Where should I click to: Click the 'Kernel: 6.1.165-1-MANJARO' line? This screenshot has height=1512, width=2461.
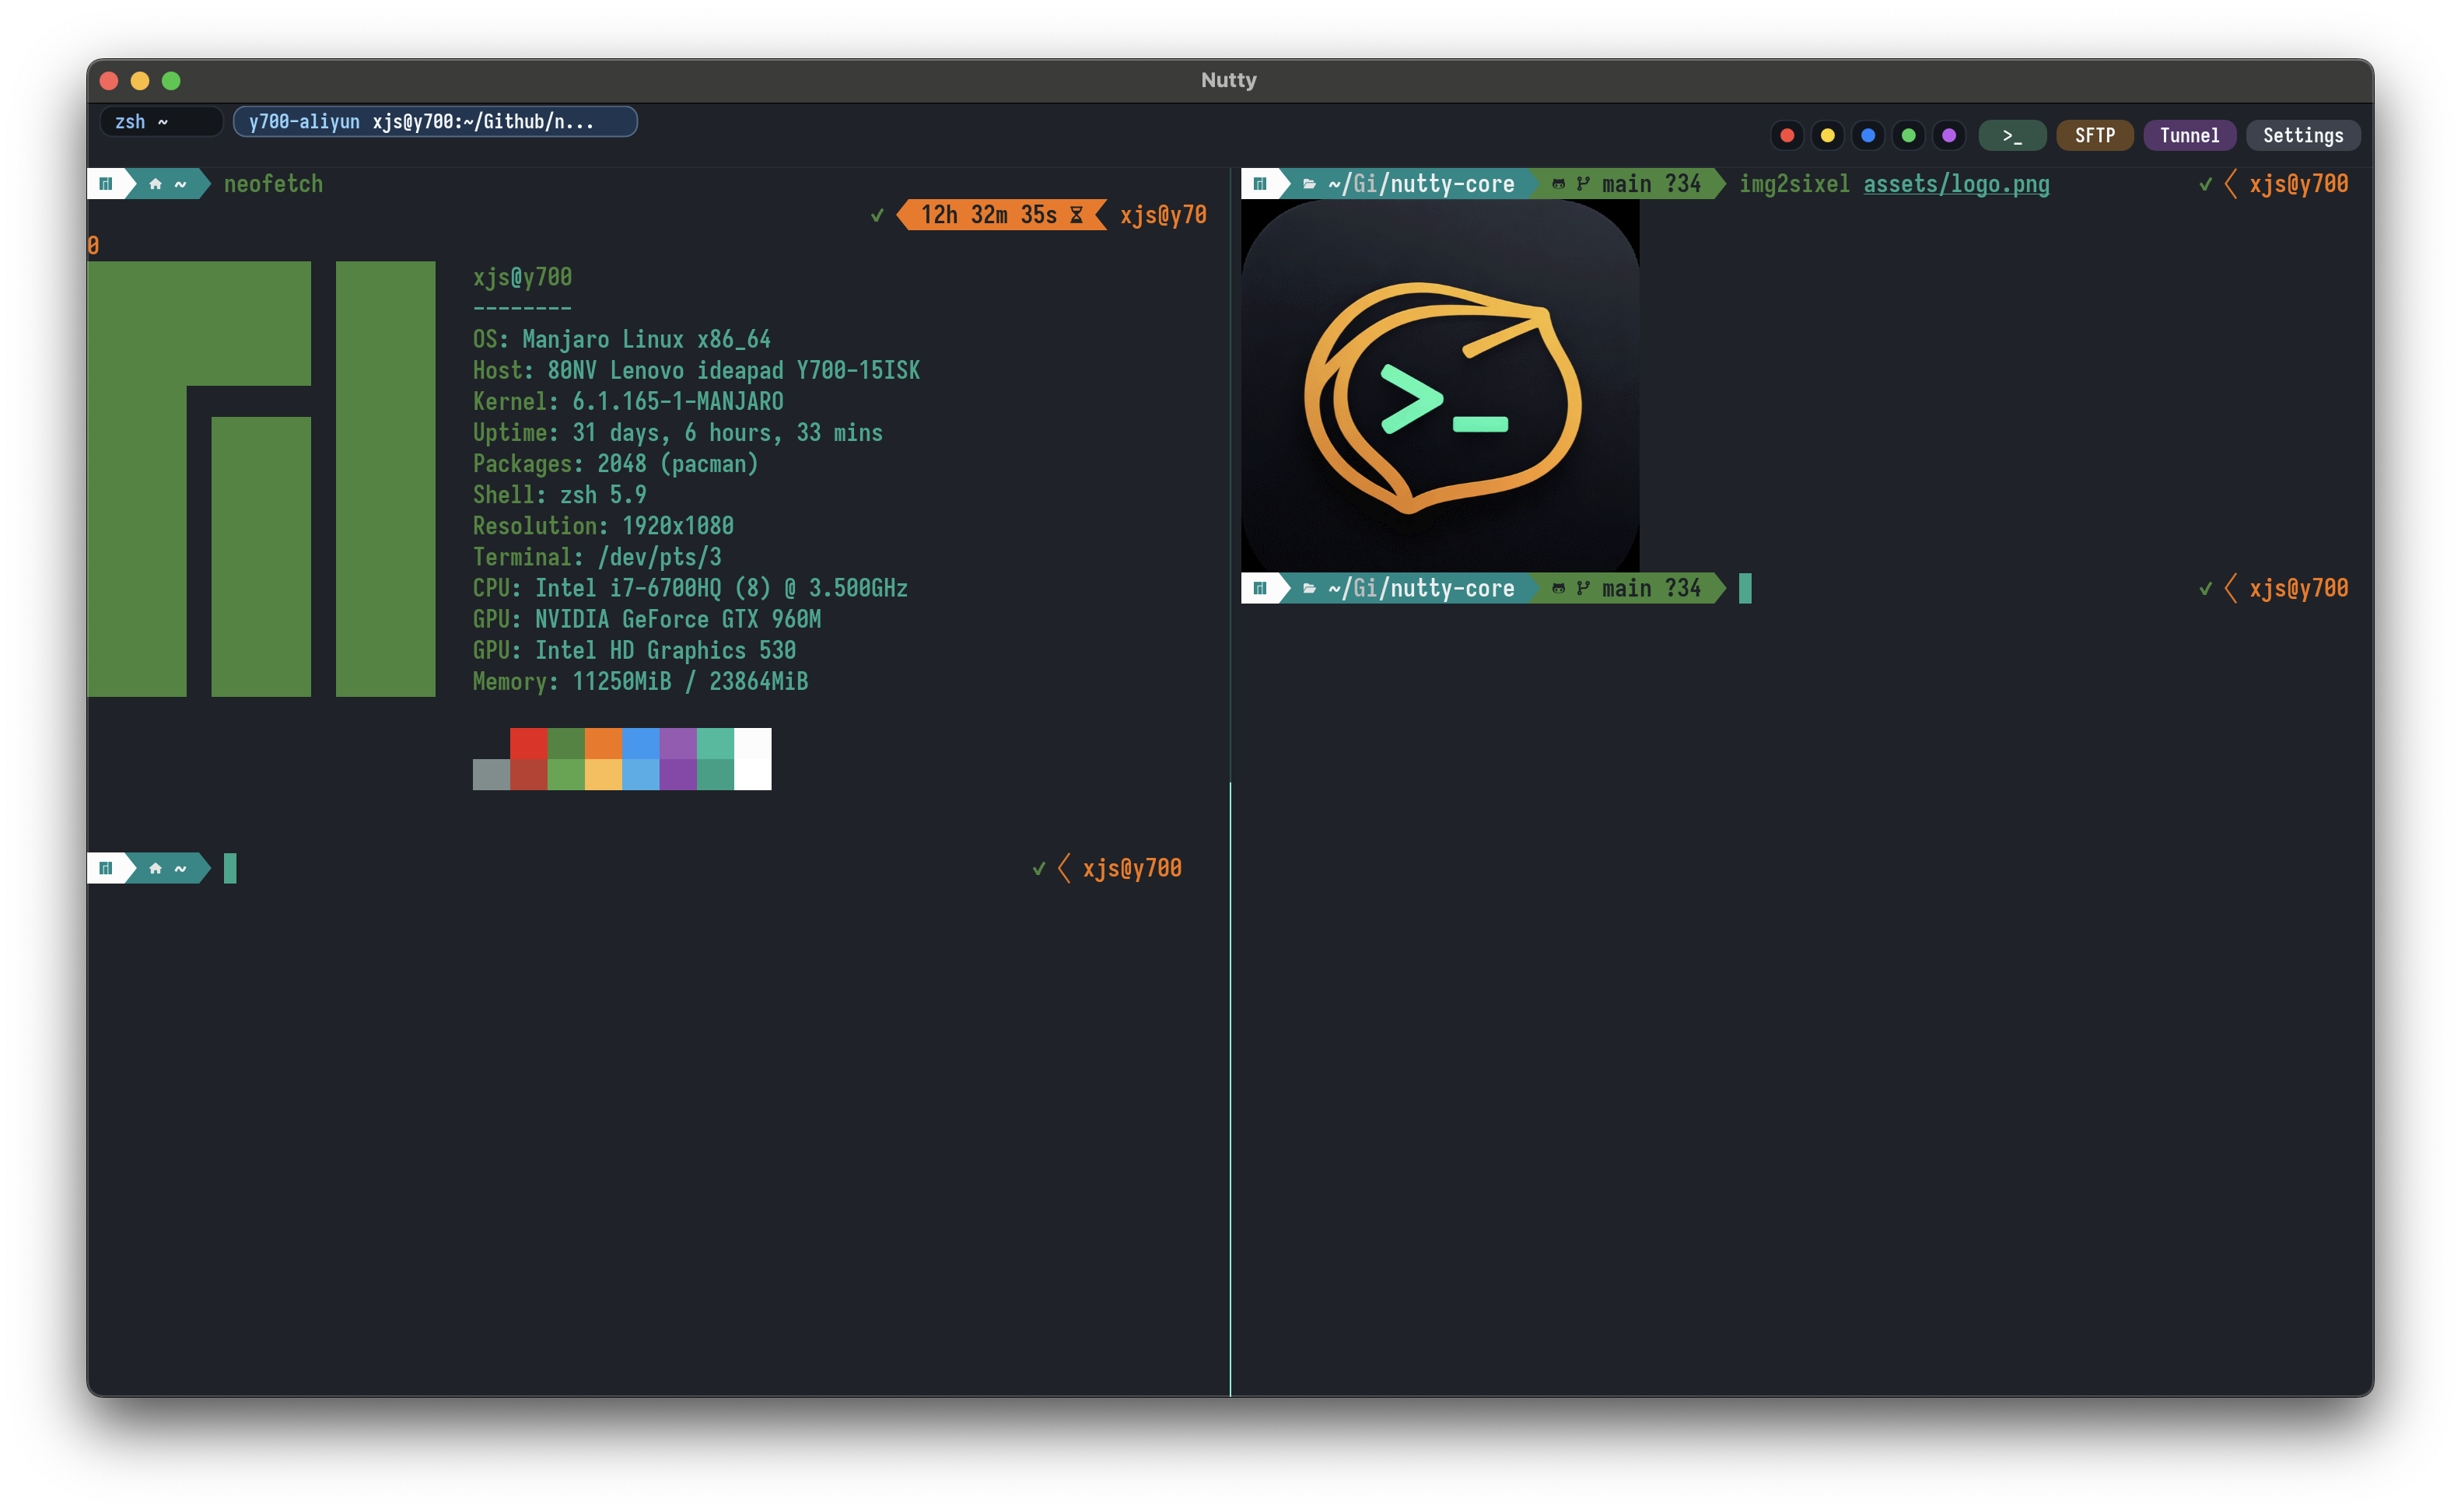[628, 401]
